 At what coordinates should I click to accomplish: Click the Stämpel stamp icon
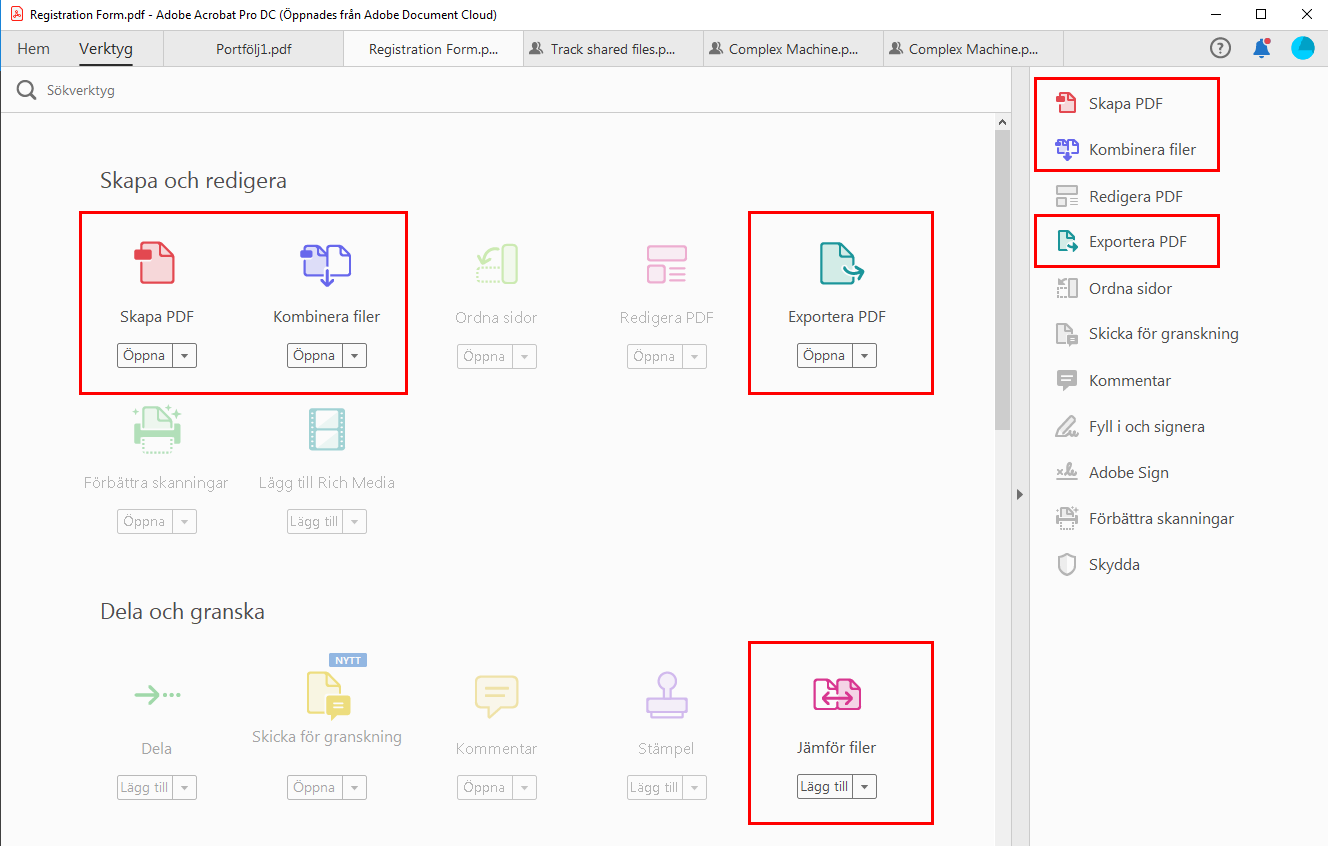point(666,695)
